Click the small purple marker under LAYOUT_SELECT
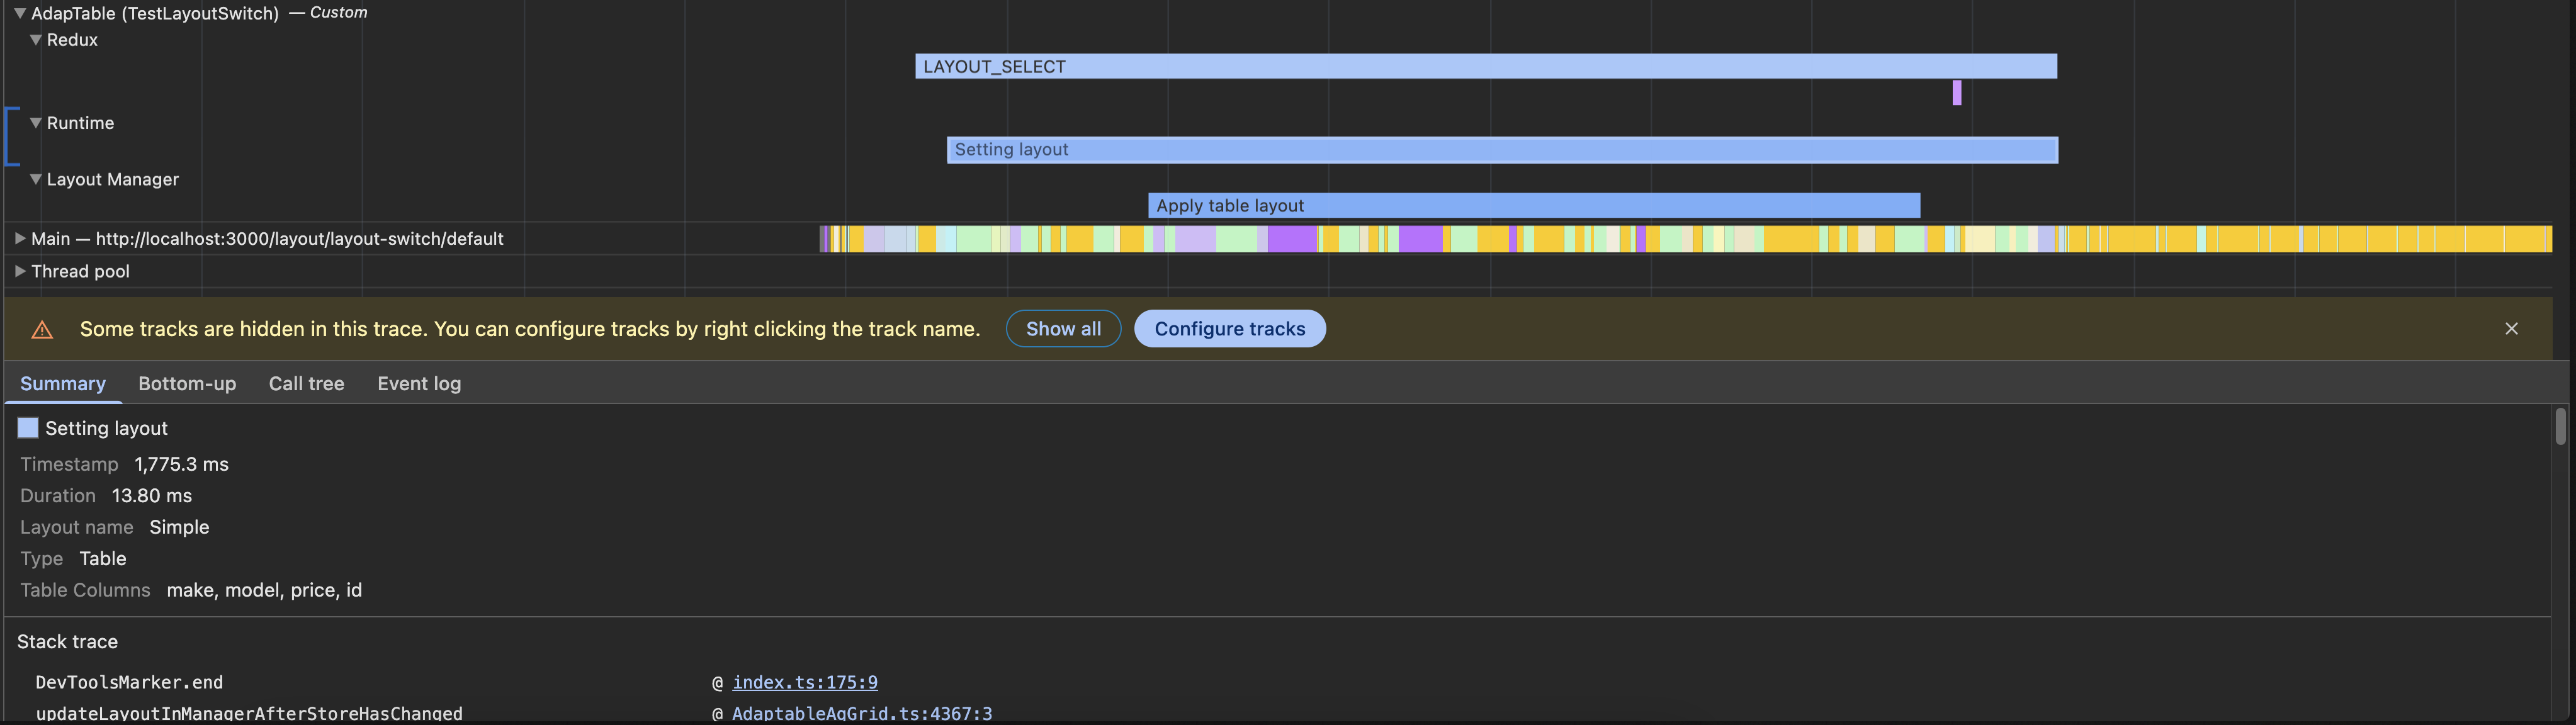2576x725 pixels. pos(1956,93)
